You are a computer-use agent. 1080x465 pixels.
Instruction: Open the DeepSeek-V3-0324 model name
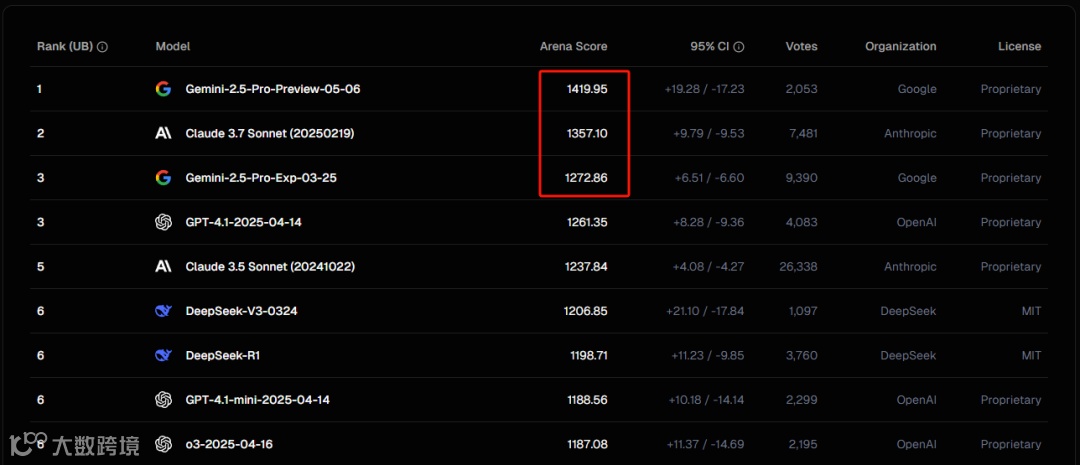[x=241, y=311]
